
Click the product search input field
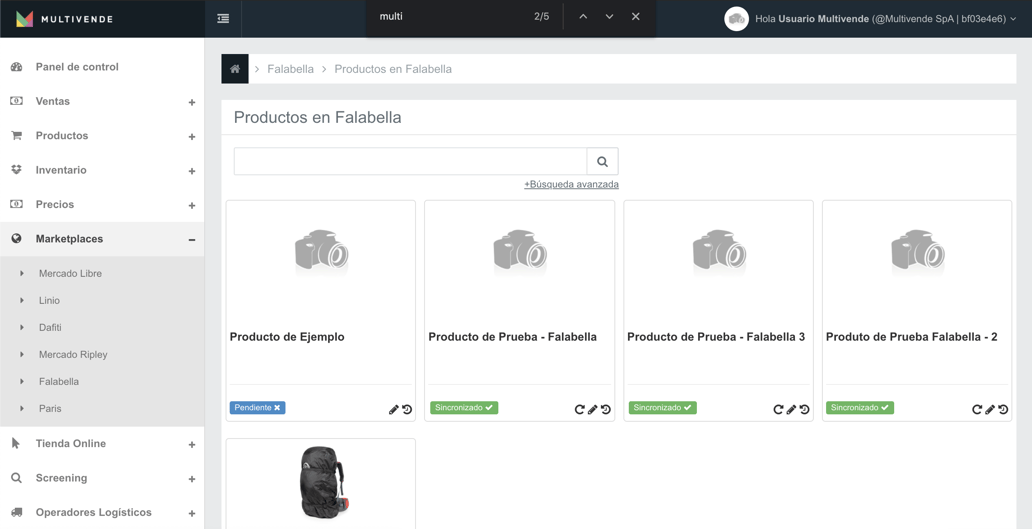point(410,161)
